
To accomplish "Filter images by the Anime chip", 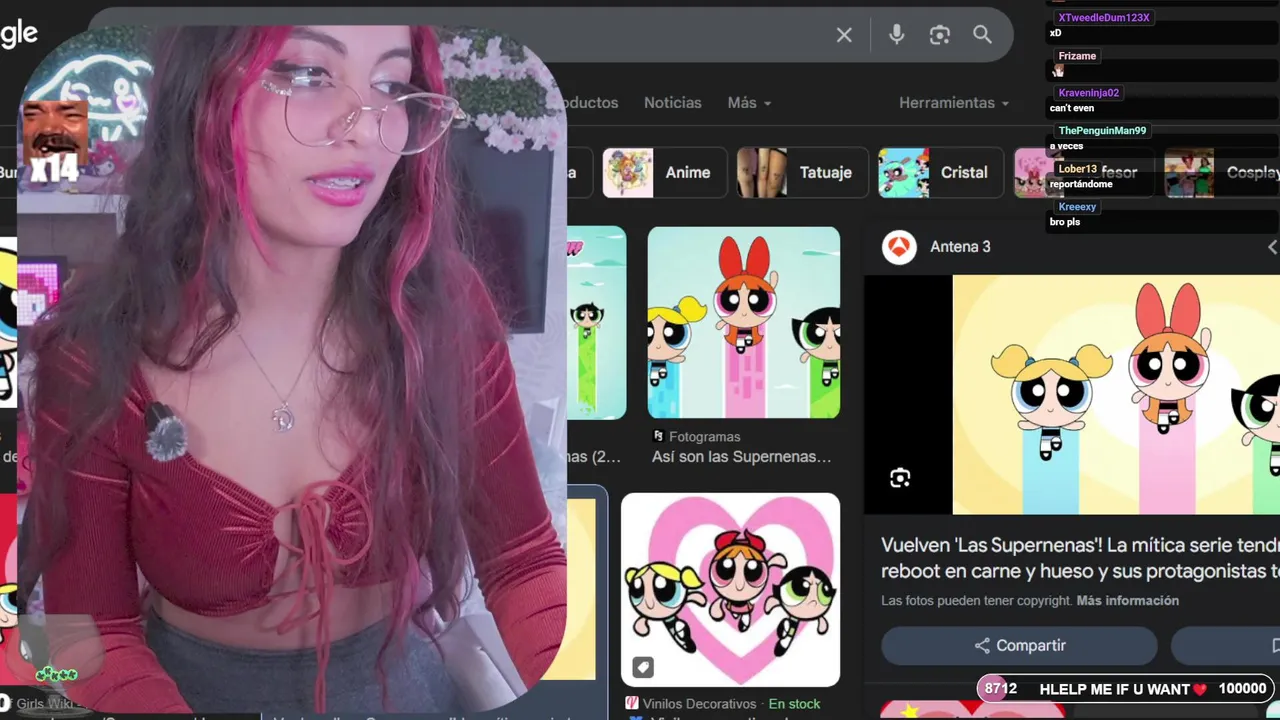I will click(664, 173).
